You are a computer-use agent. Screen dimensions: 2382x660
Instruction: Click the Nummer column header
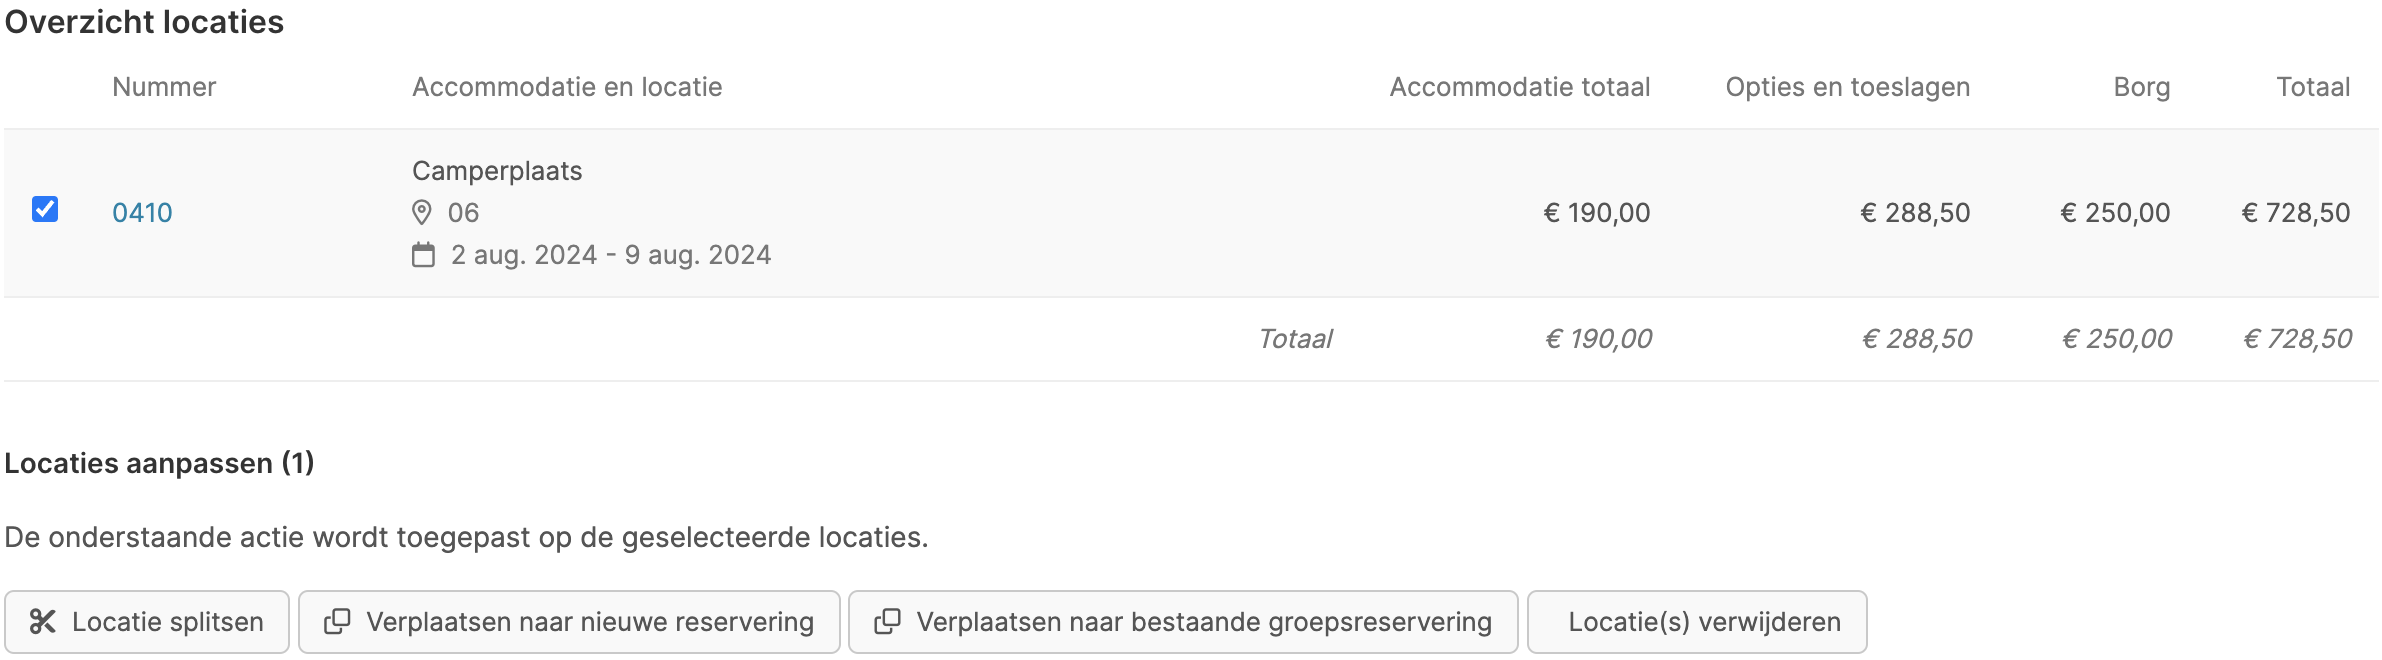[x=164, y=87]
